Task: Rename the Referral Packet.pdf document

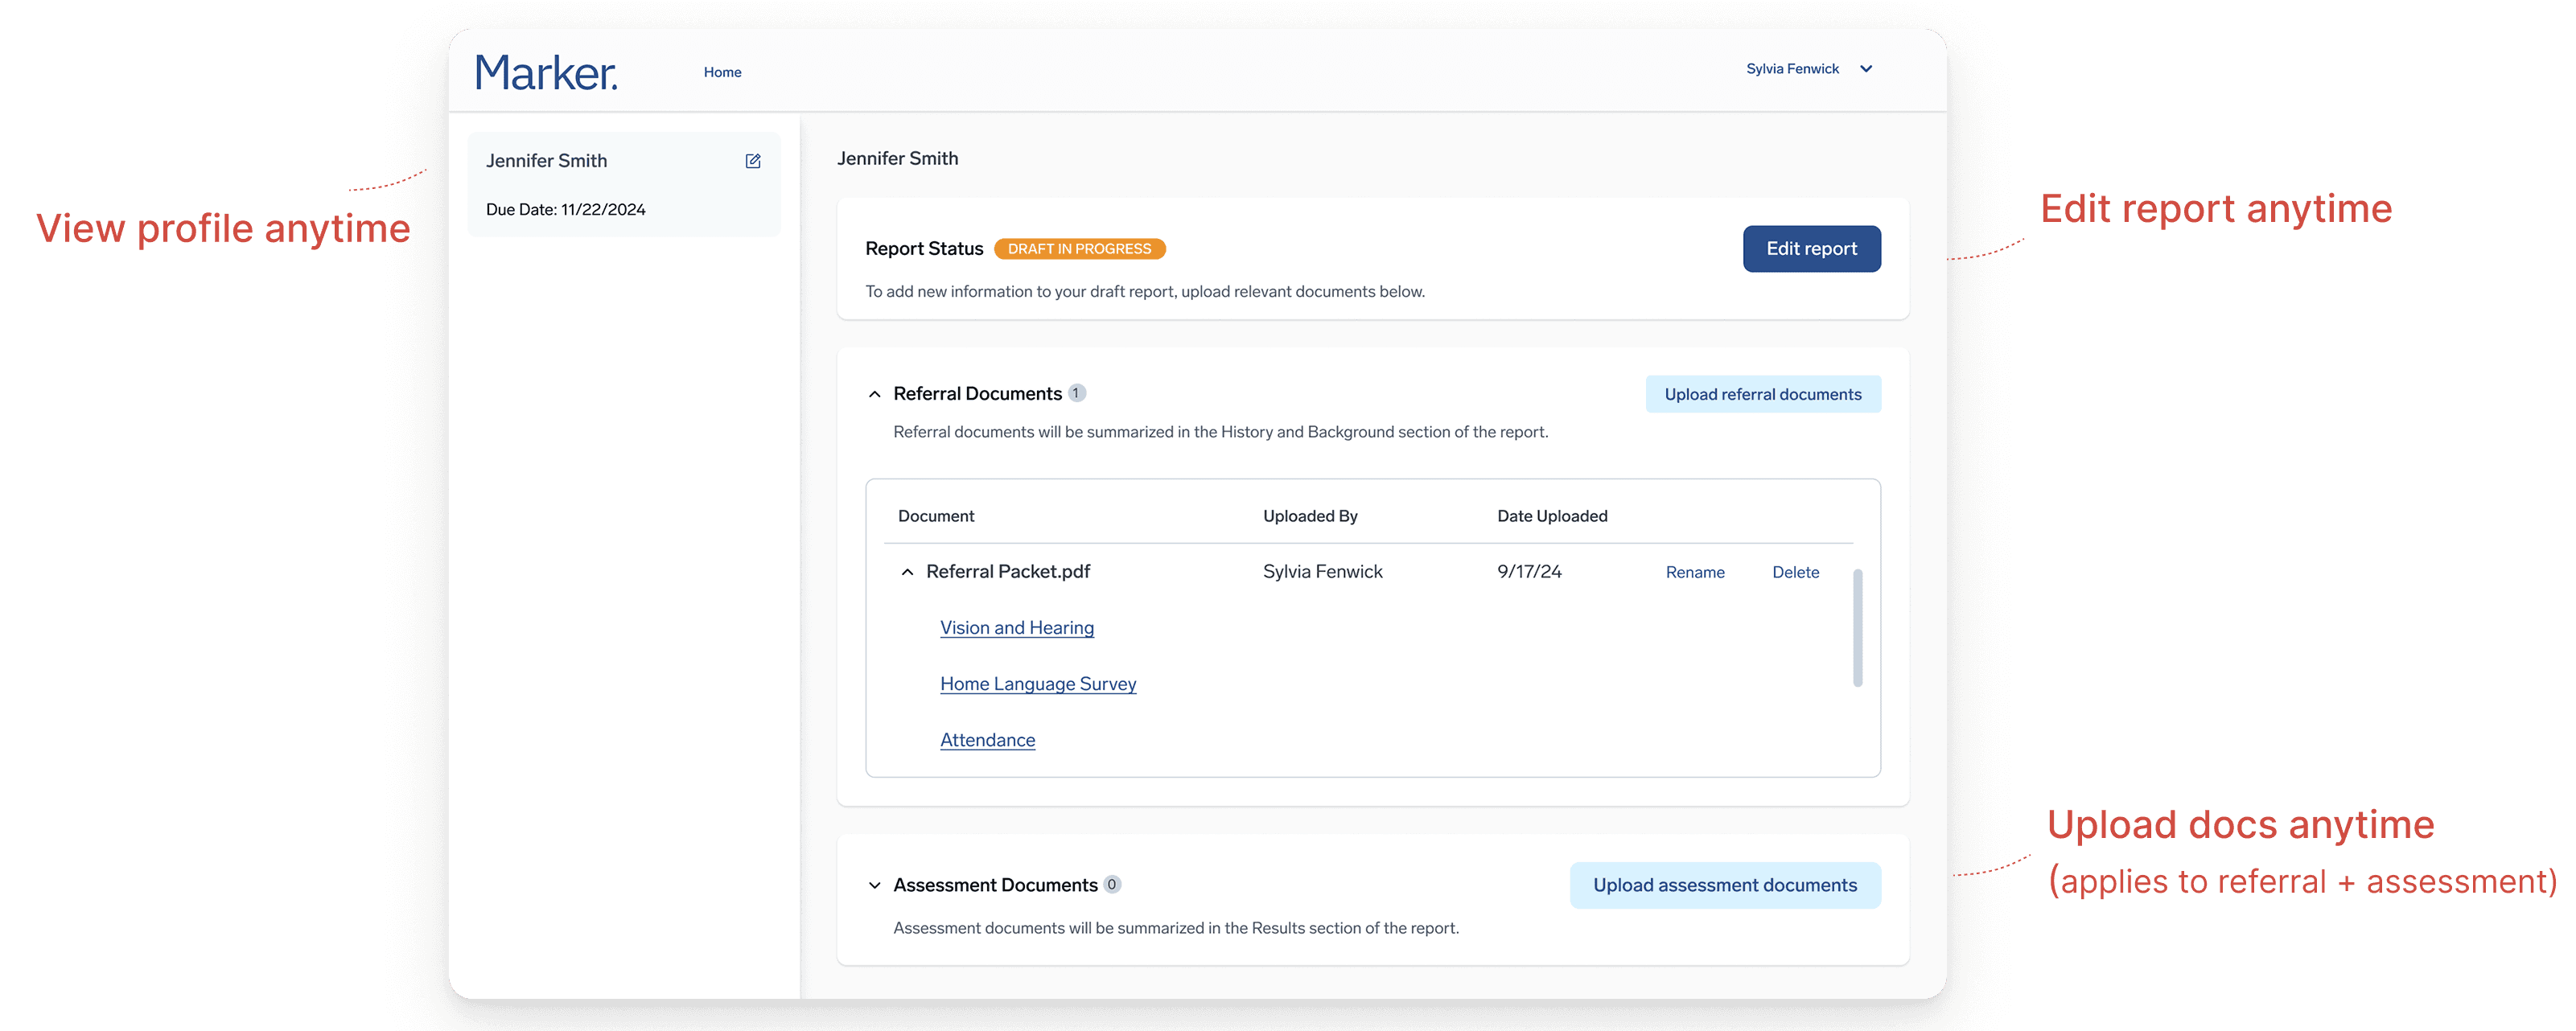Action: 1694,572
